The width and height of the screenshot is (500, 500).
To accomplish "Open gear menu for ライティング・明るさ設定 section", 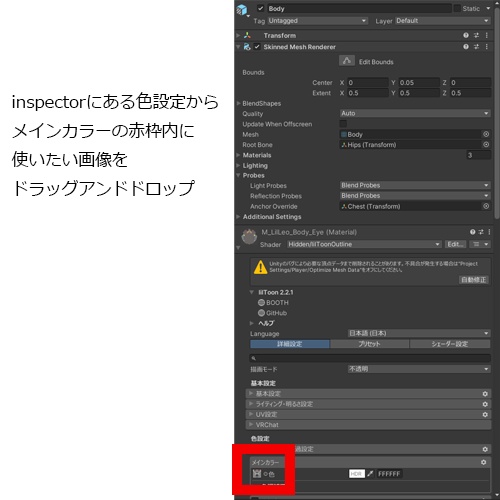I will coord(485,404).
